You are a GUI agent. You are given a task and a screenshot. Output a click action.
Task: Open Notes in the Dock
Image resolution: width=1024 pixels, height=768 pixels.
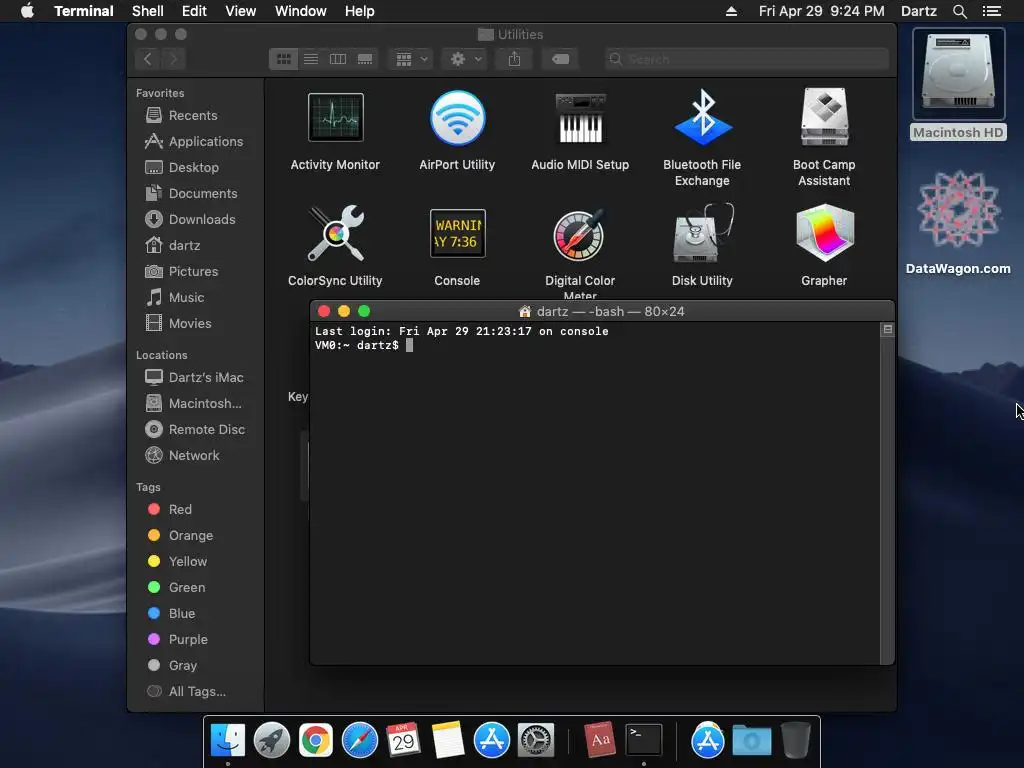(x=447, y=740)
